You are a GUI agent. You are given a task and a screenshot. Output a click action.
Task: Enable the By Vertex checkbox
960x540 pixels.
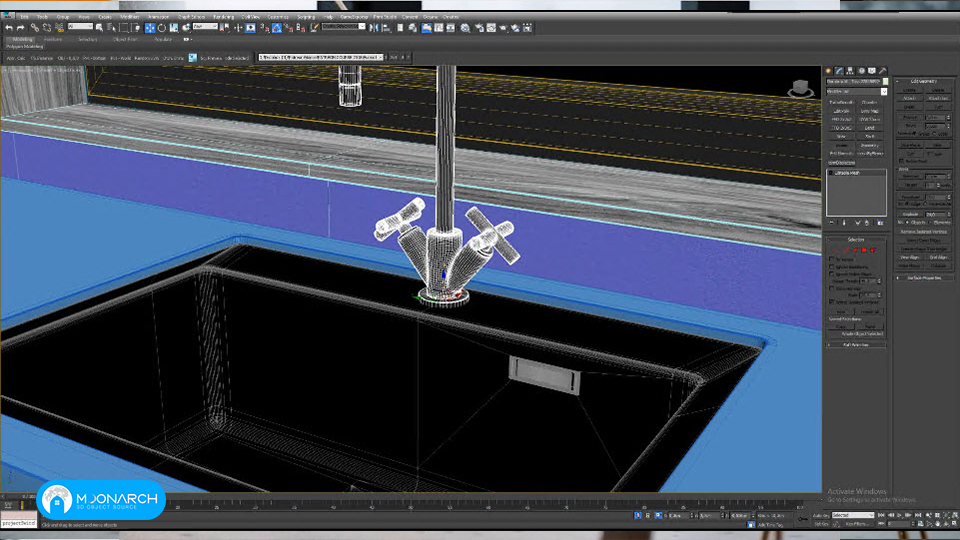point(831,260)
